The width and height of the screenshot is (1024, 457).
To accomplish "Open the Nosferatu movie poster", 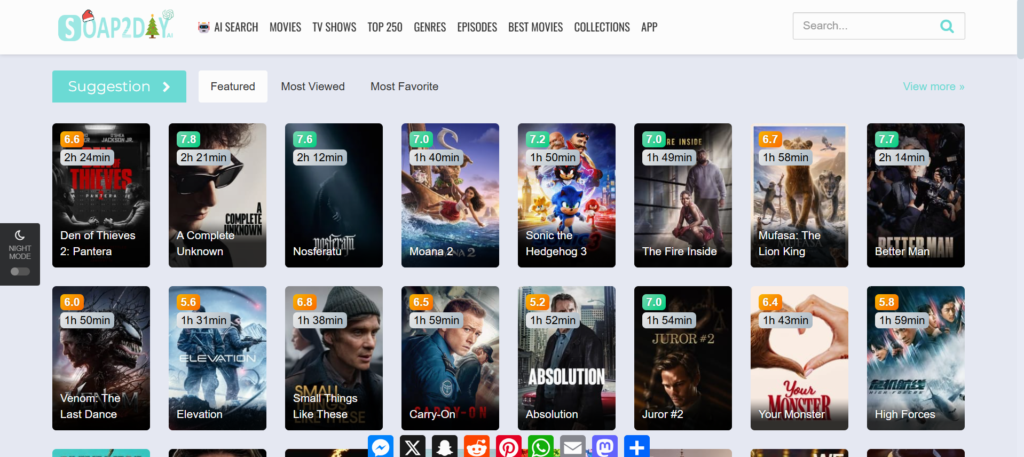I will 334,195.
